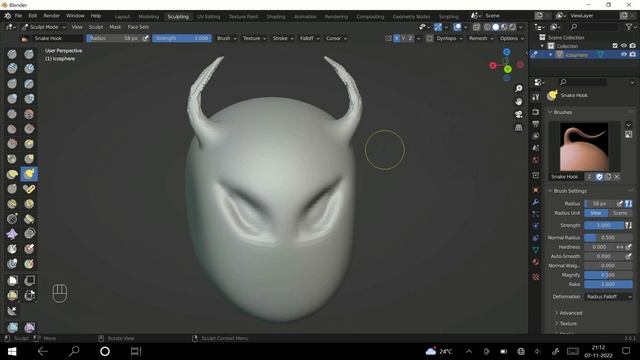Toggle Z axis symmetry
Viewport: 640px width, 360px height.
[x=411, y=38]
